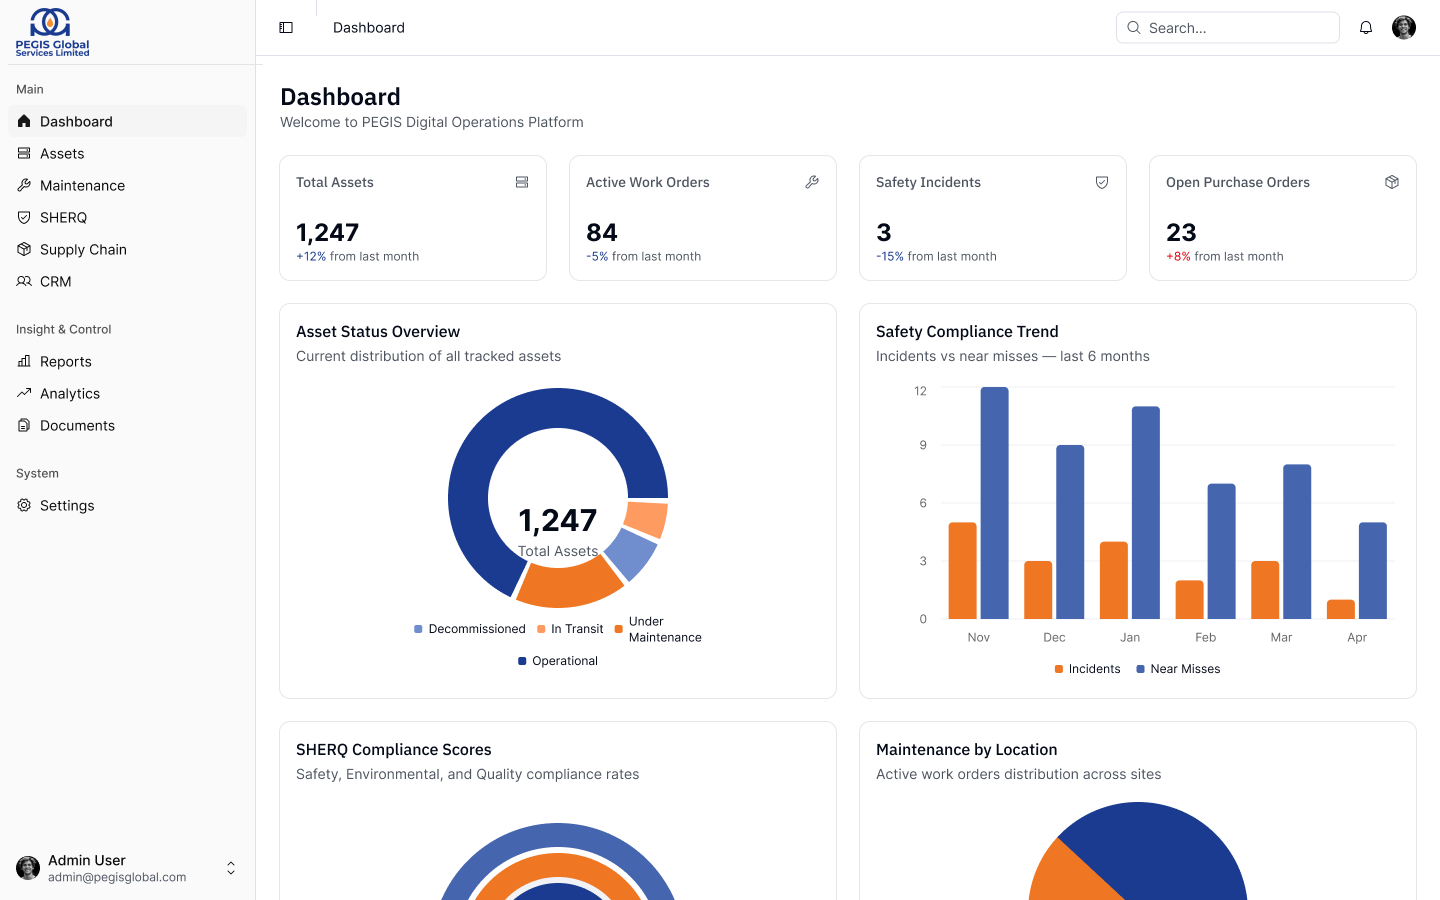Click the Settings gear icon
The image size is (1440, 900).
pyautogui.click(x=24, y=505)
